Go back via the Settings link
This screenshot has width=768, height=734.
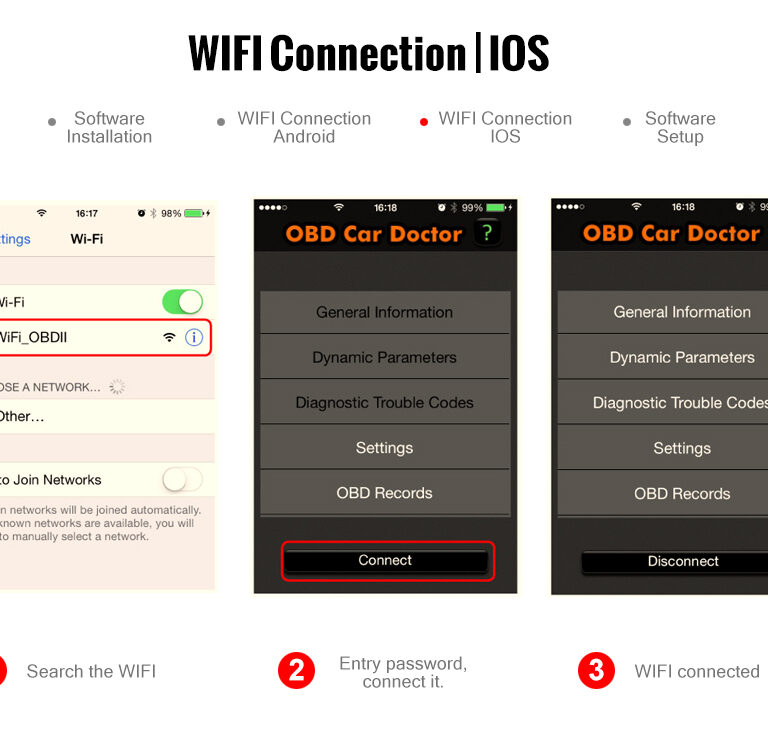[15, 239]
